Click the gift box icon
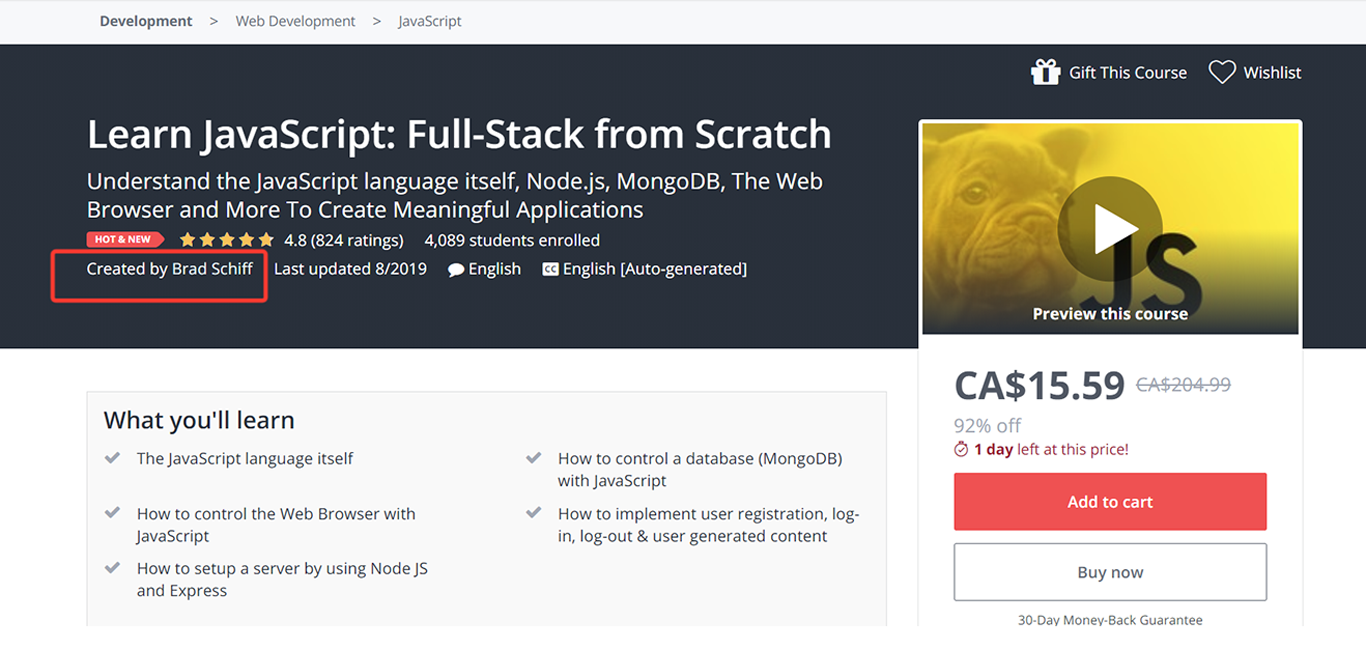The height and width of the screenshot is (650, 1366). [1045, 72]
